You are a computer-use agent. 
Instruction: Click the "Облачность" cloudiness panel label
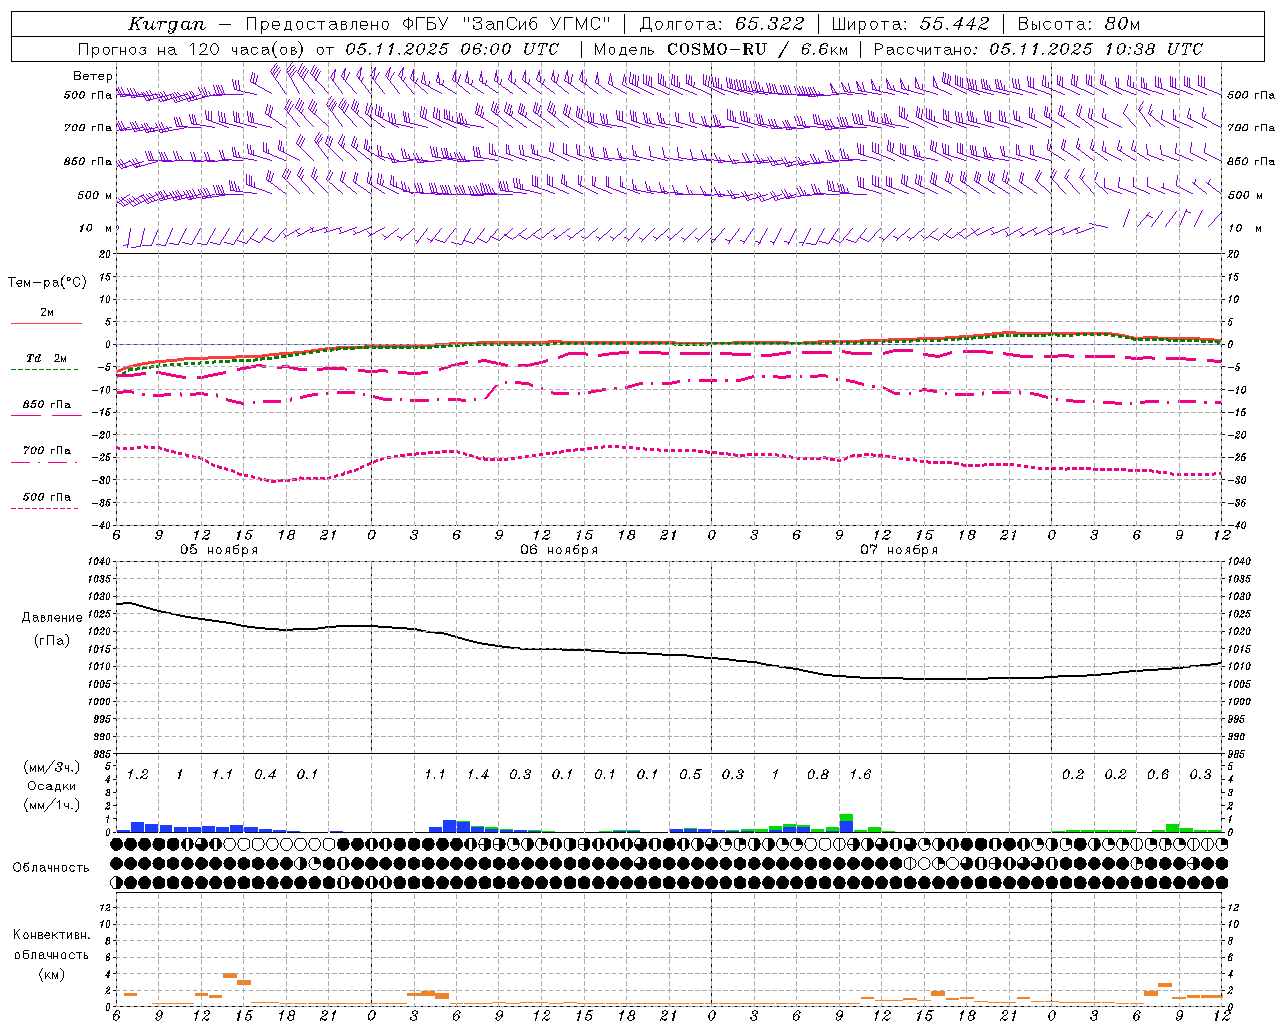pos(51,868)
